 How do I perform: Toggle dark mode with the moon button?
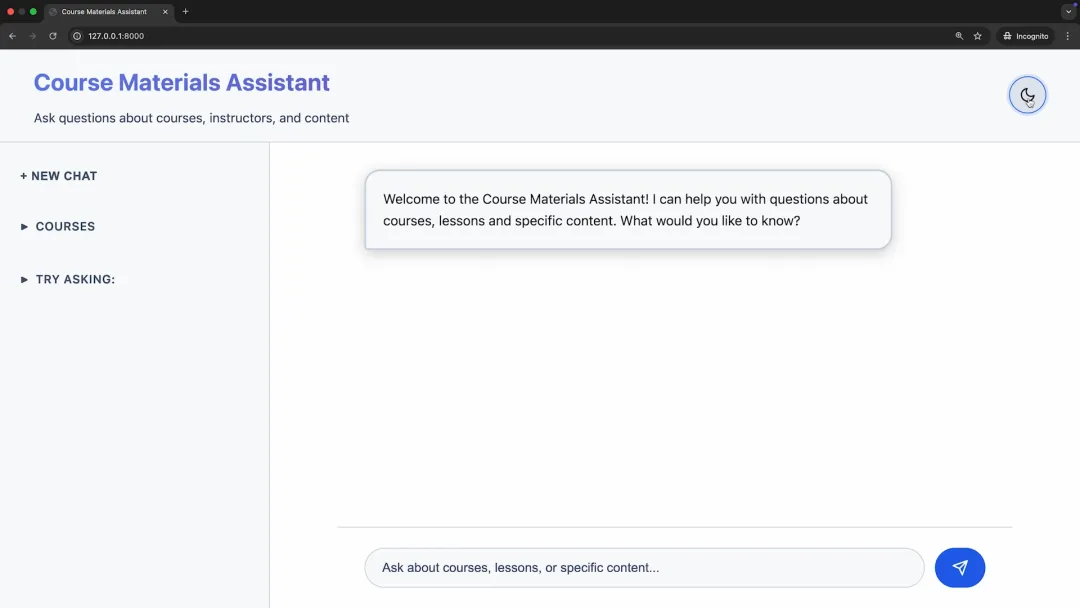1027,95
